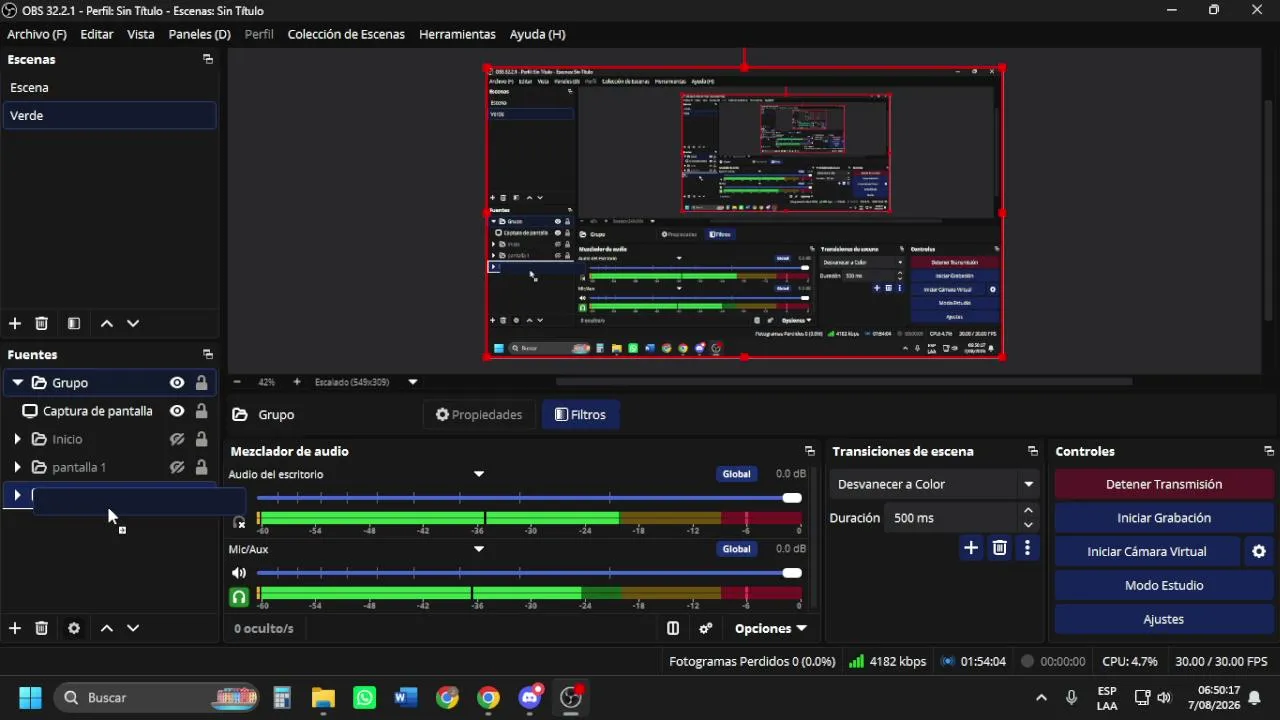This screenshot has height=720, width=1280.
Task: Open WhatsApp from the taskbar
Action: pyautogui.click(x=365, y=697)
